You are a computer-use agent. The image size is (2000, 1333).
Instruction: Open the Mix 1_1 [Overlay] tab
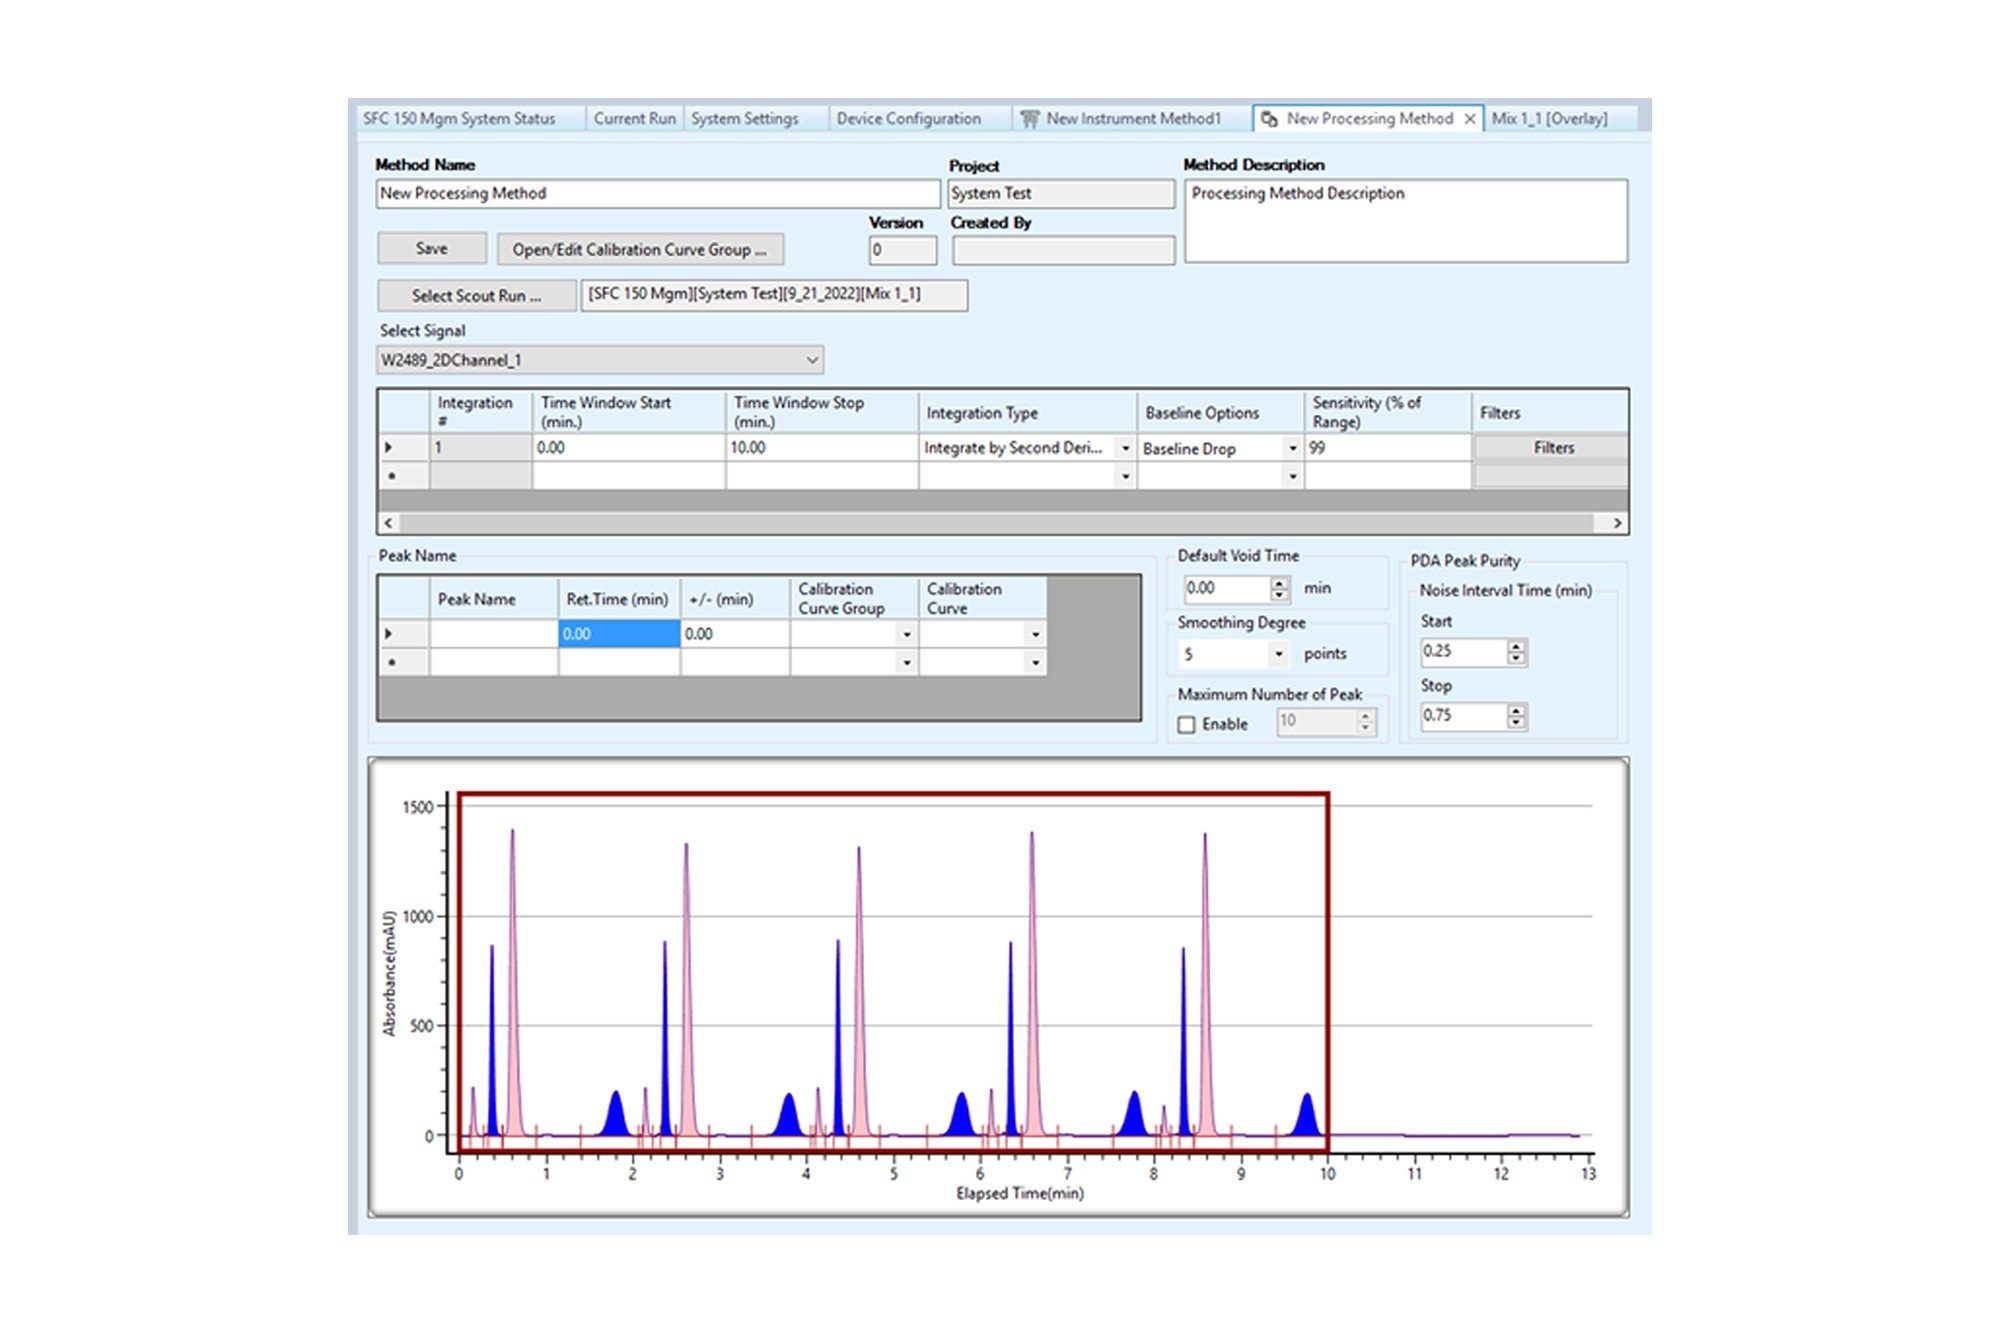pyautogui.click(x=1549, y=119)
